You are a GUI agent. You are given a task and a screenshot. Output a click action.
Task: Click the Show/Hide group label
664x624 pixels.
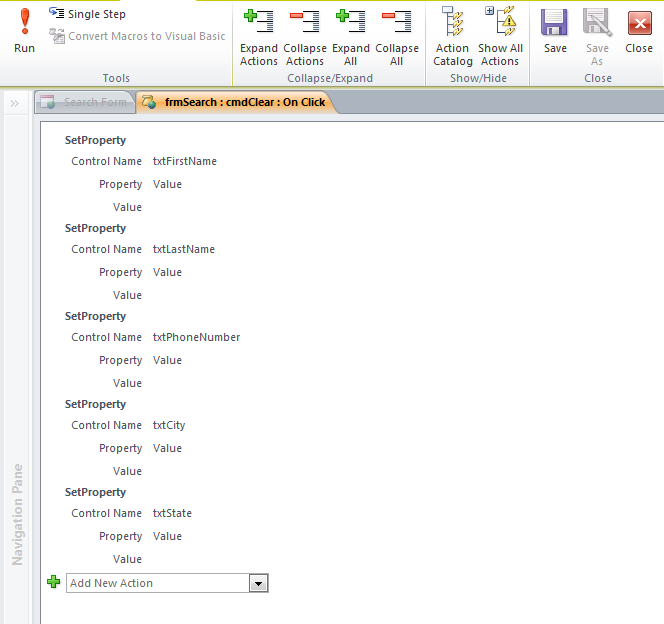coord(479,78)
